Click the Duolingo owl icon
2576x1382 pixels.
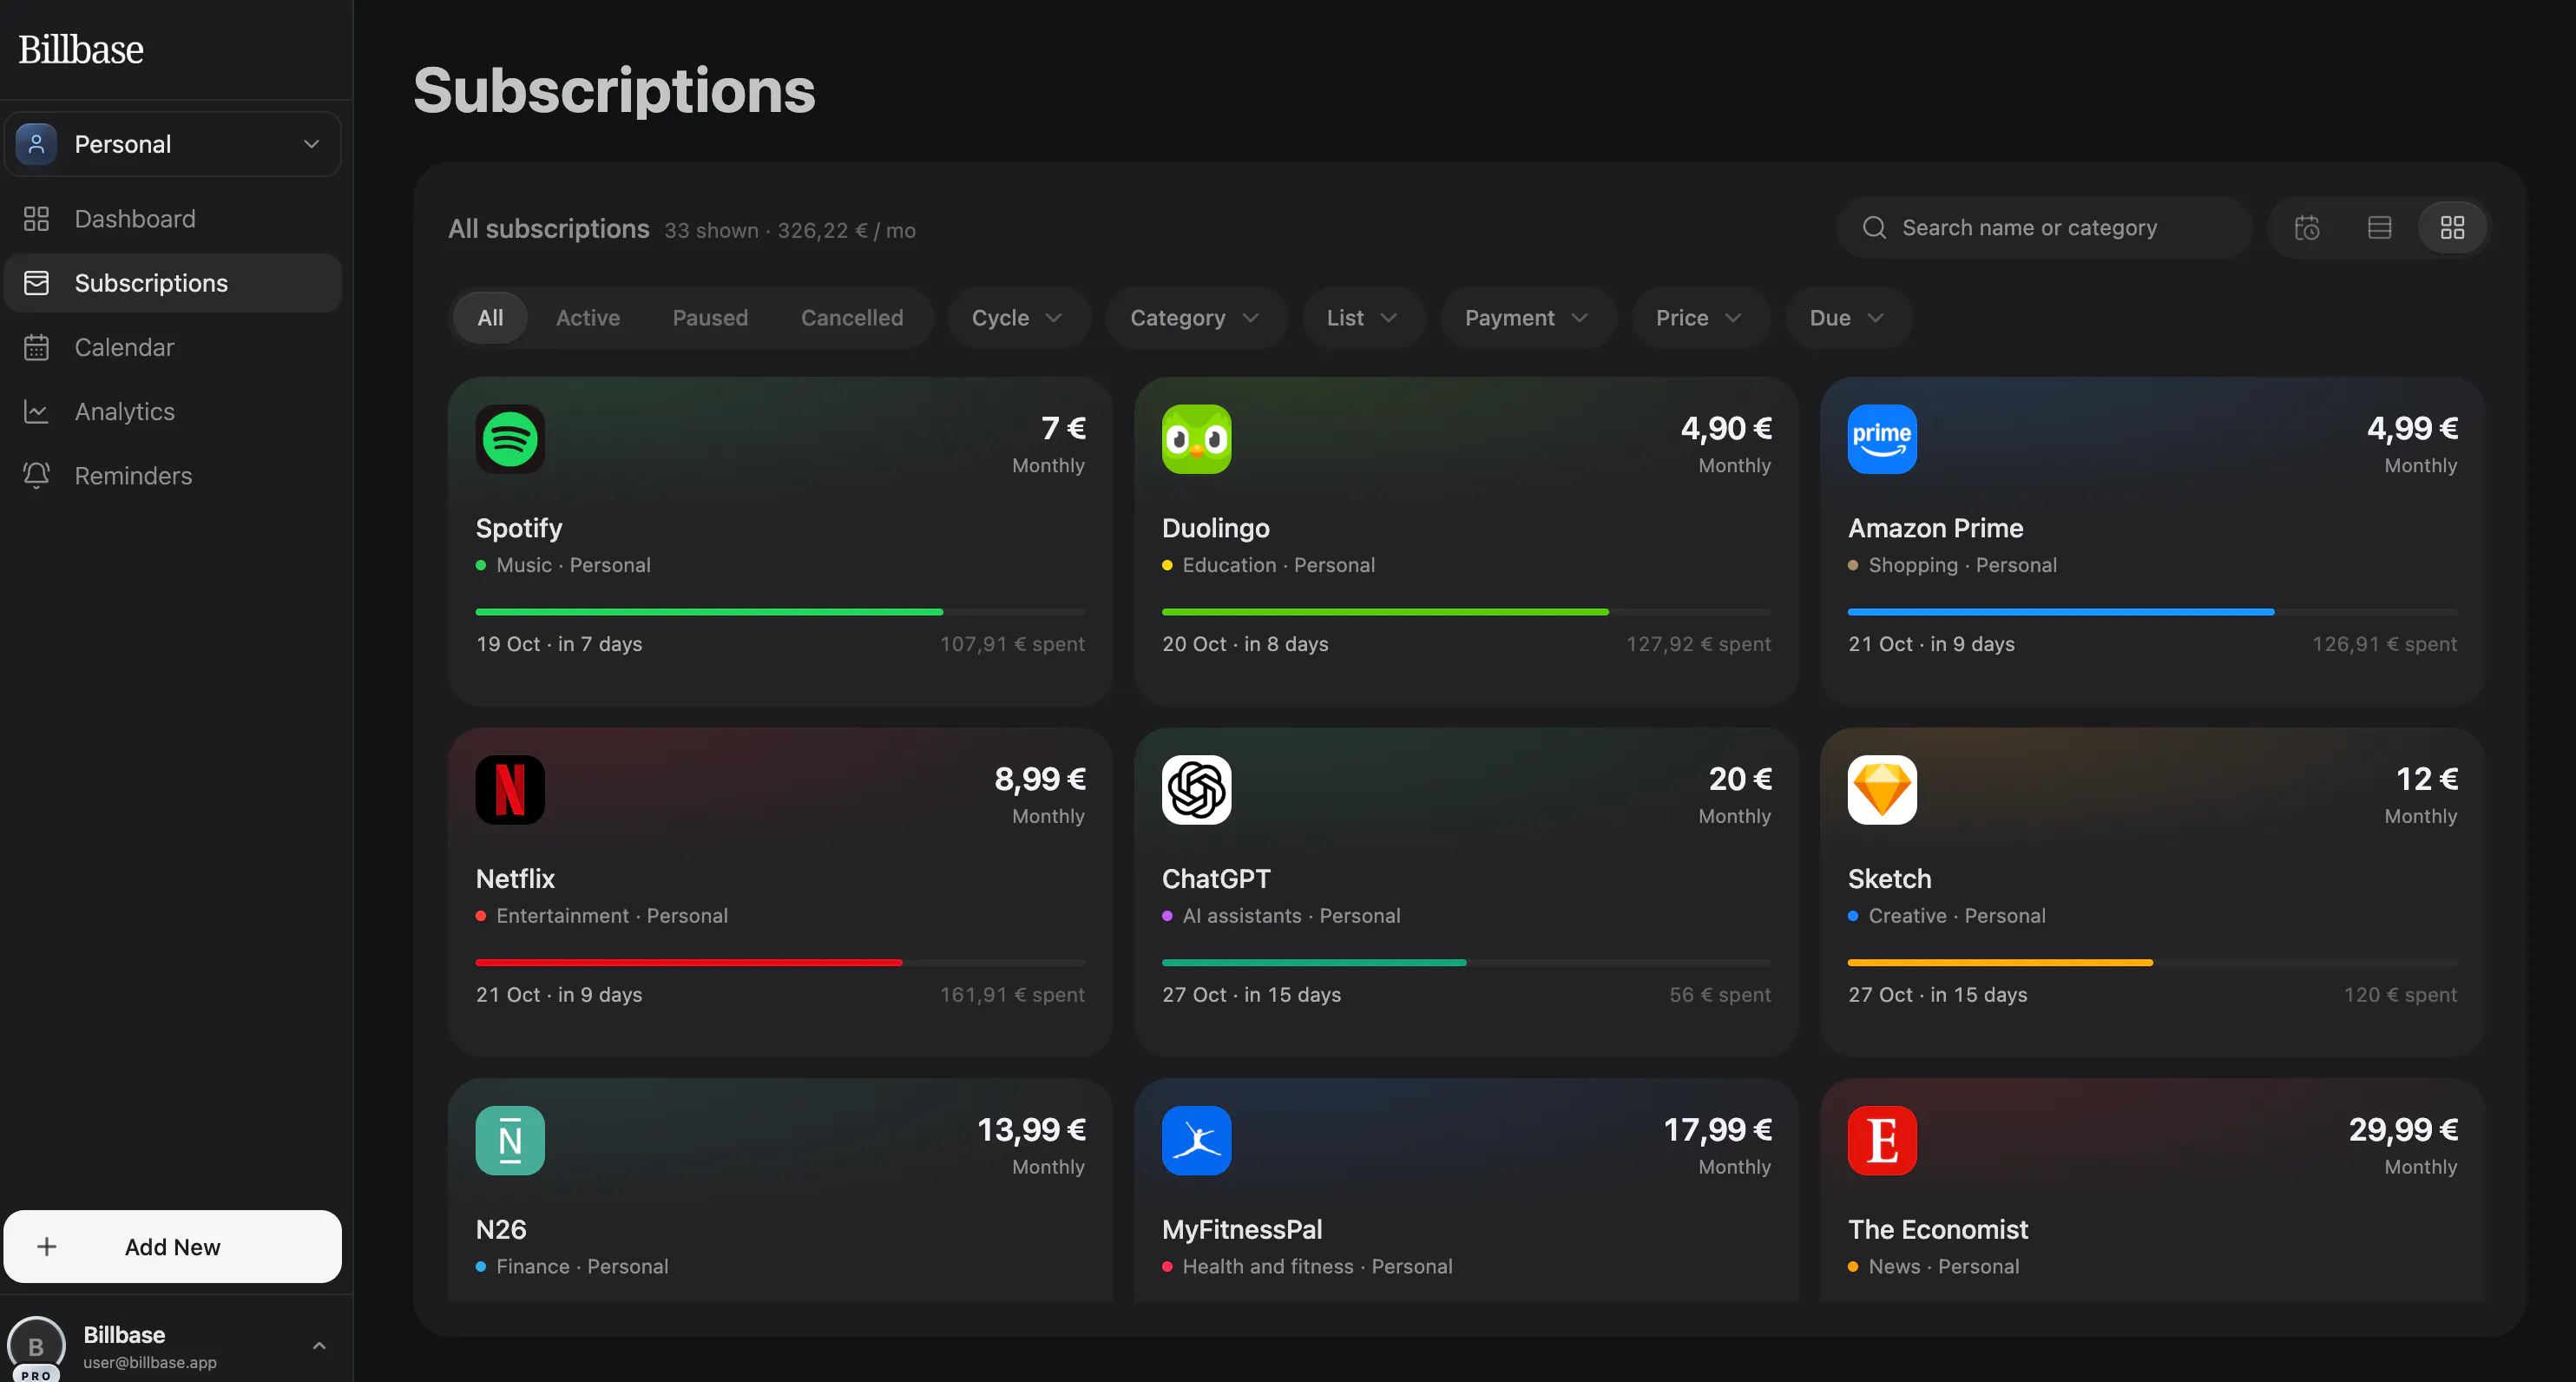(x=1196, y=439)
